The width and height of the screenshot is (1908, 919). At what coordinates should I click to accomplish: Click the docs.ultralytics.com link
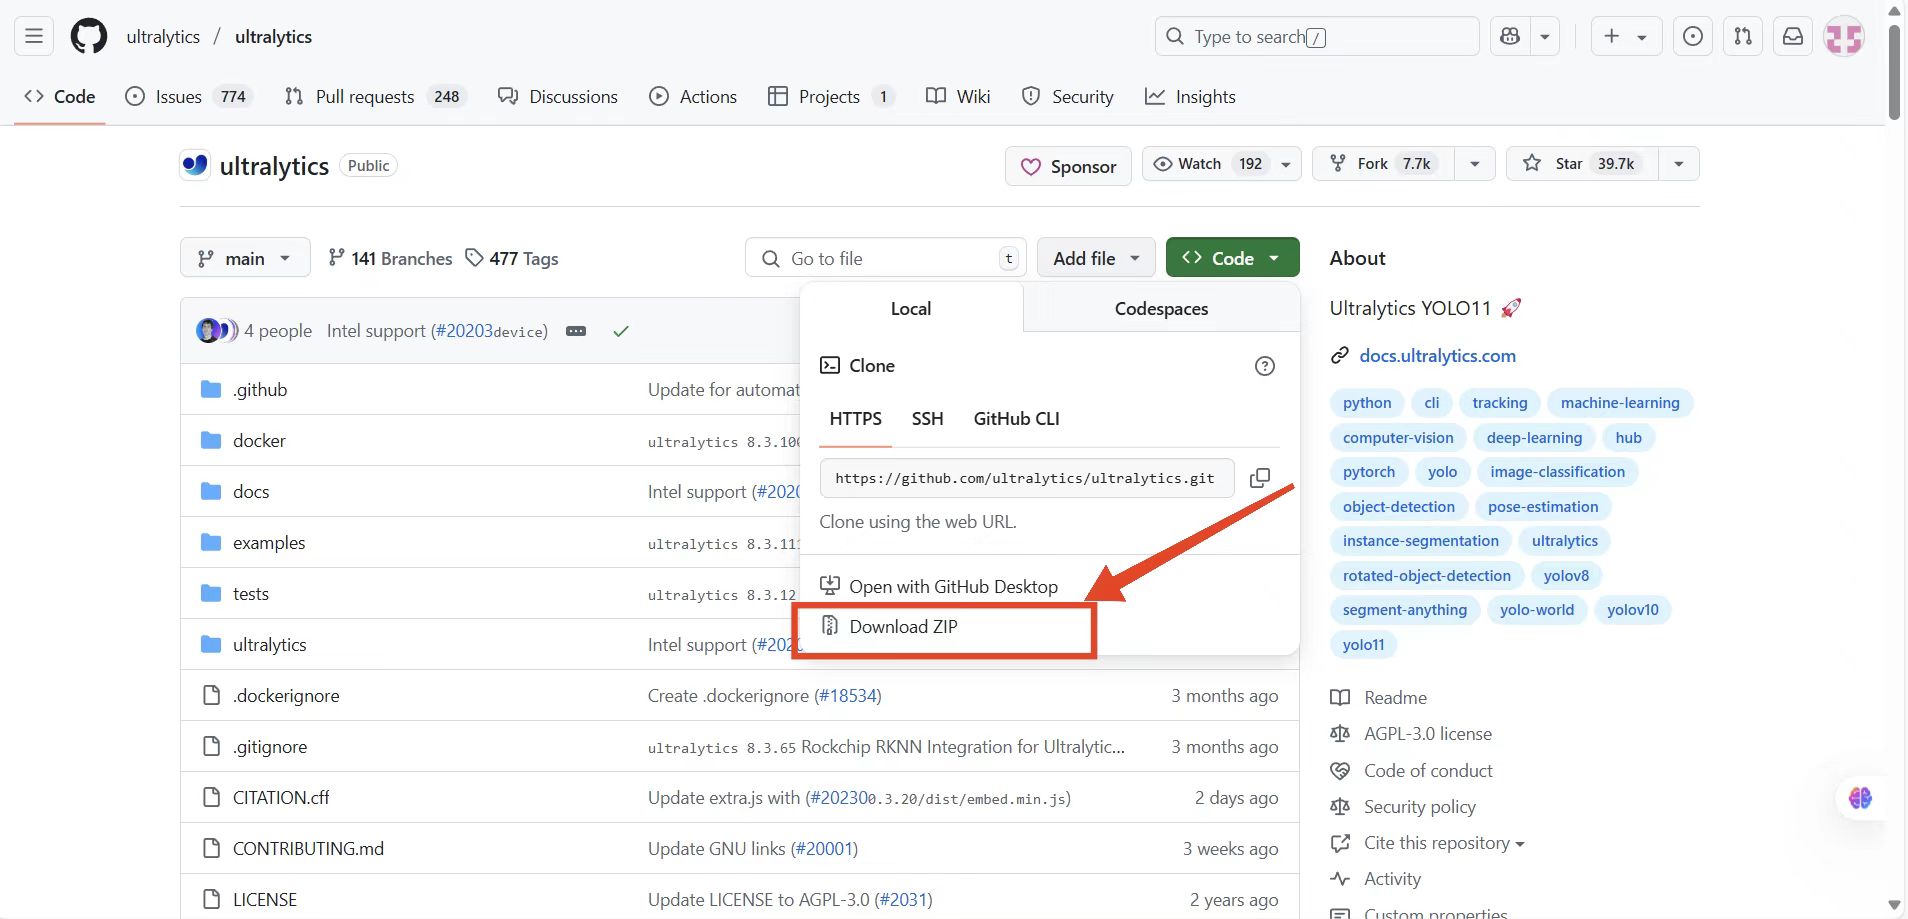(x=1437, y=356)
